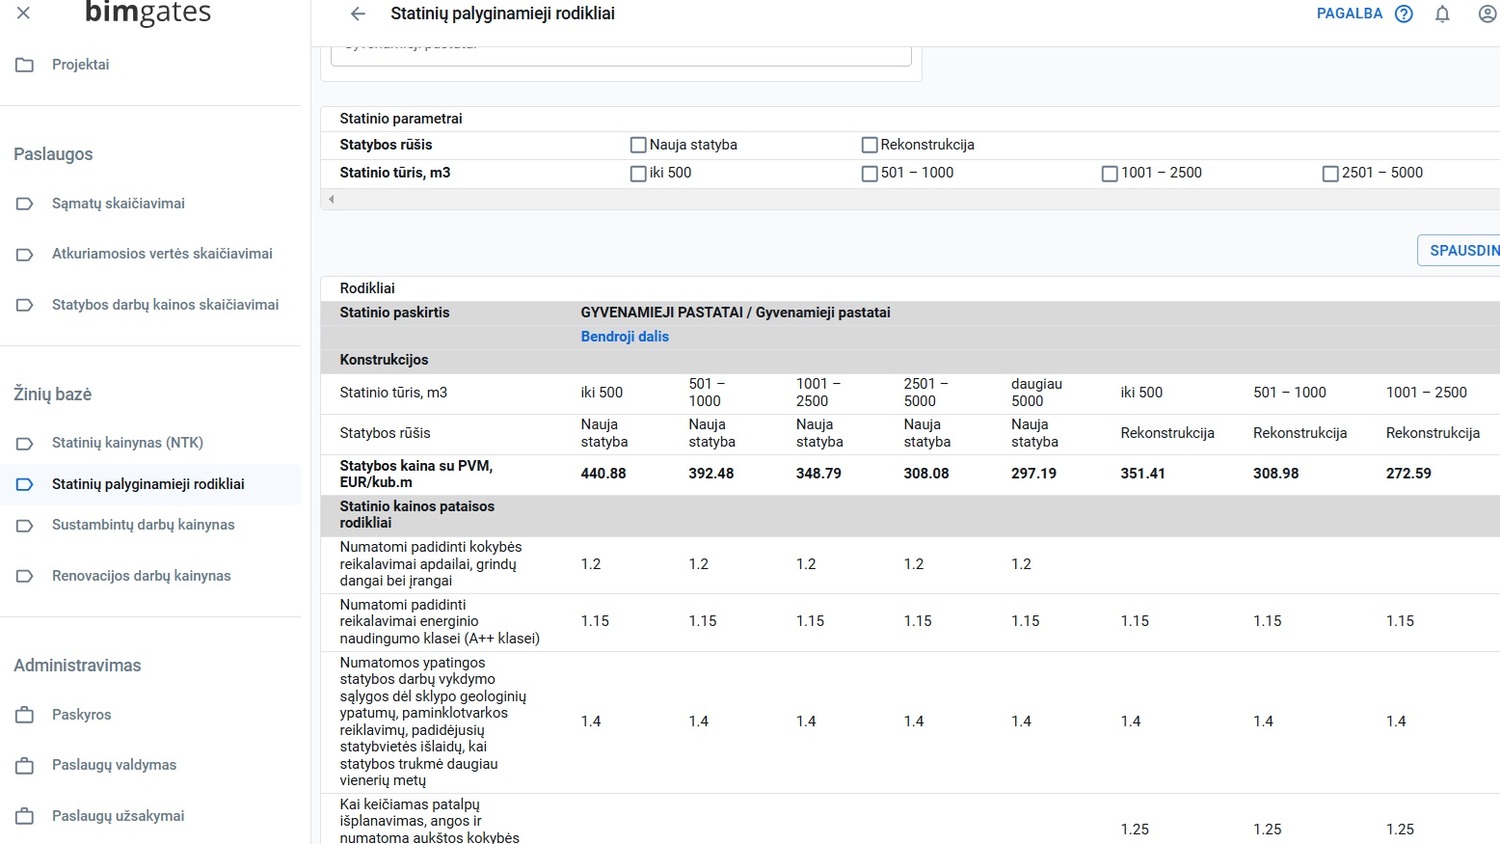Check the Rekonstrukcija checkbox

click(x=869, y=145)
